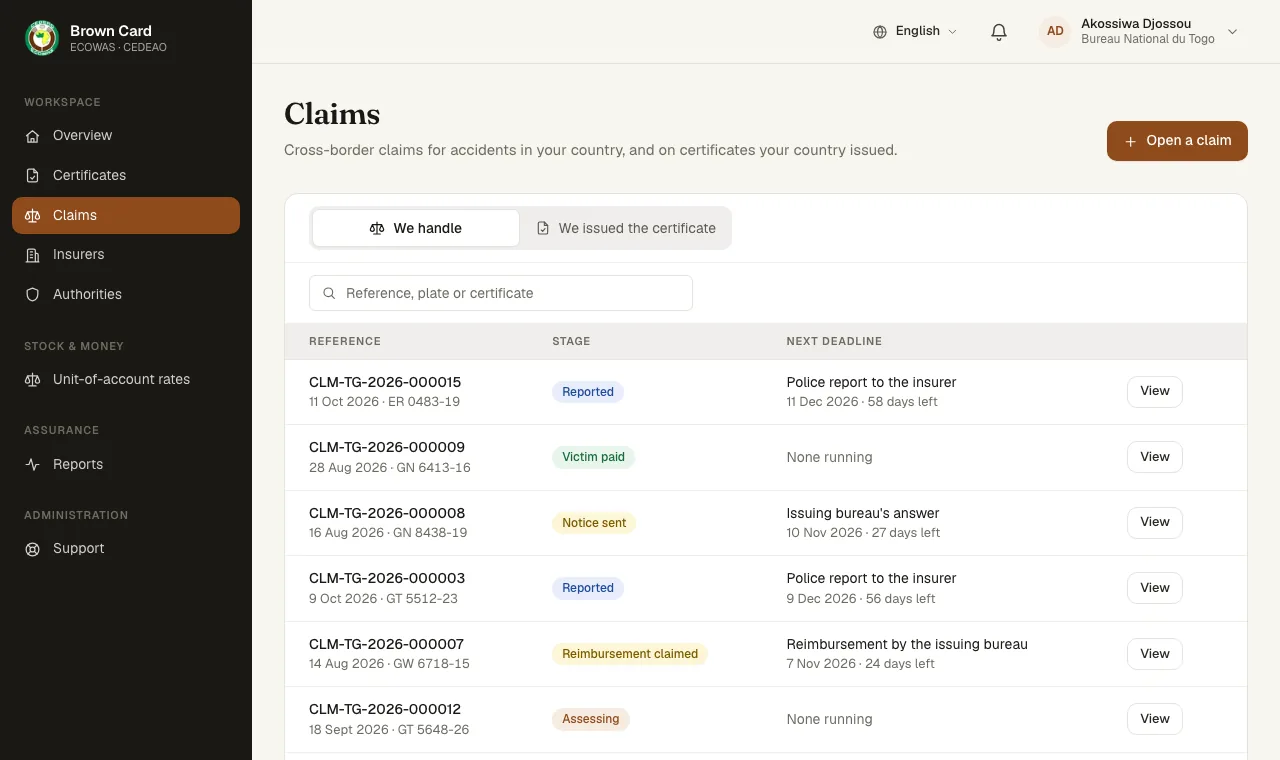
Task: Click the Unit-of-account rates scale icon
Action: (33, 380)
